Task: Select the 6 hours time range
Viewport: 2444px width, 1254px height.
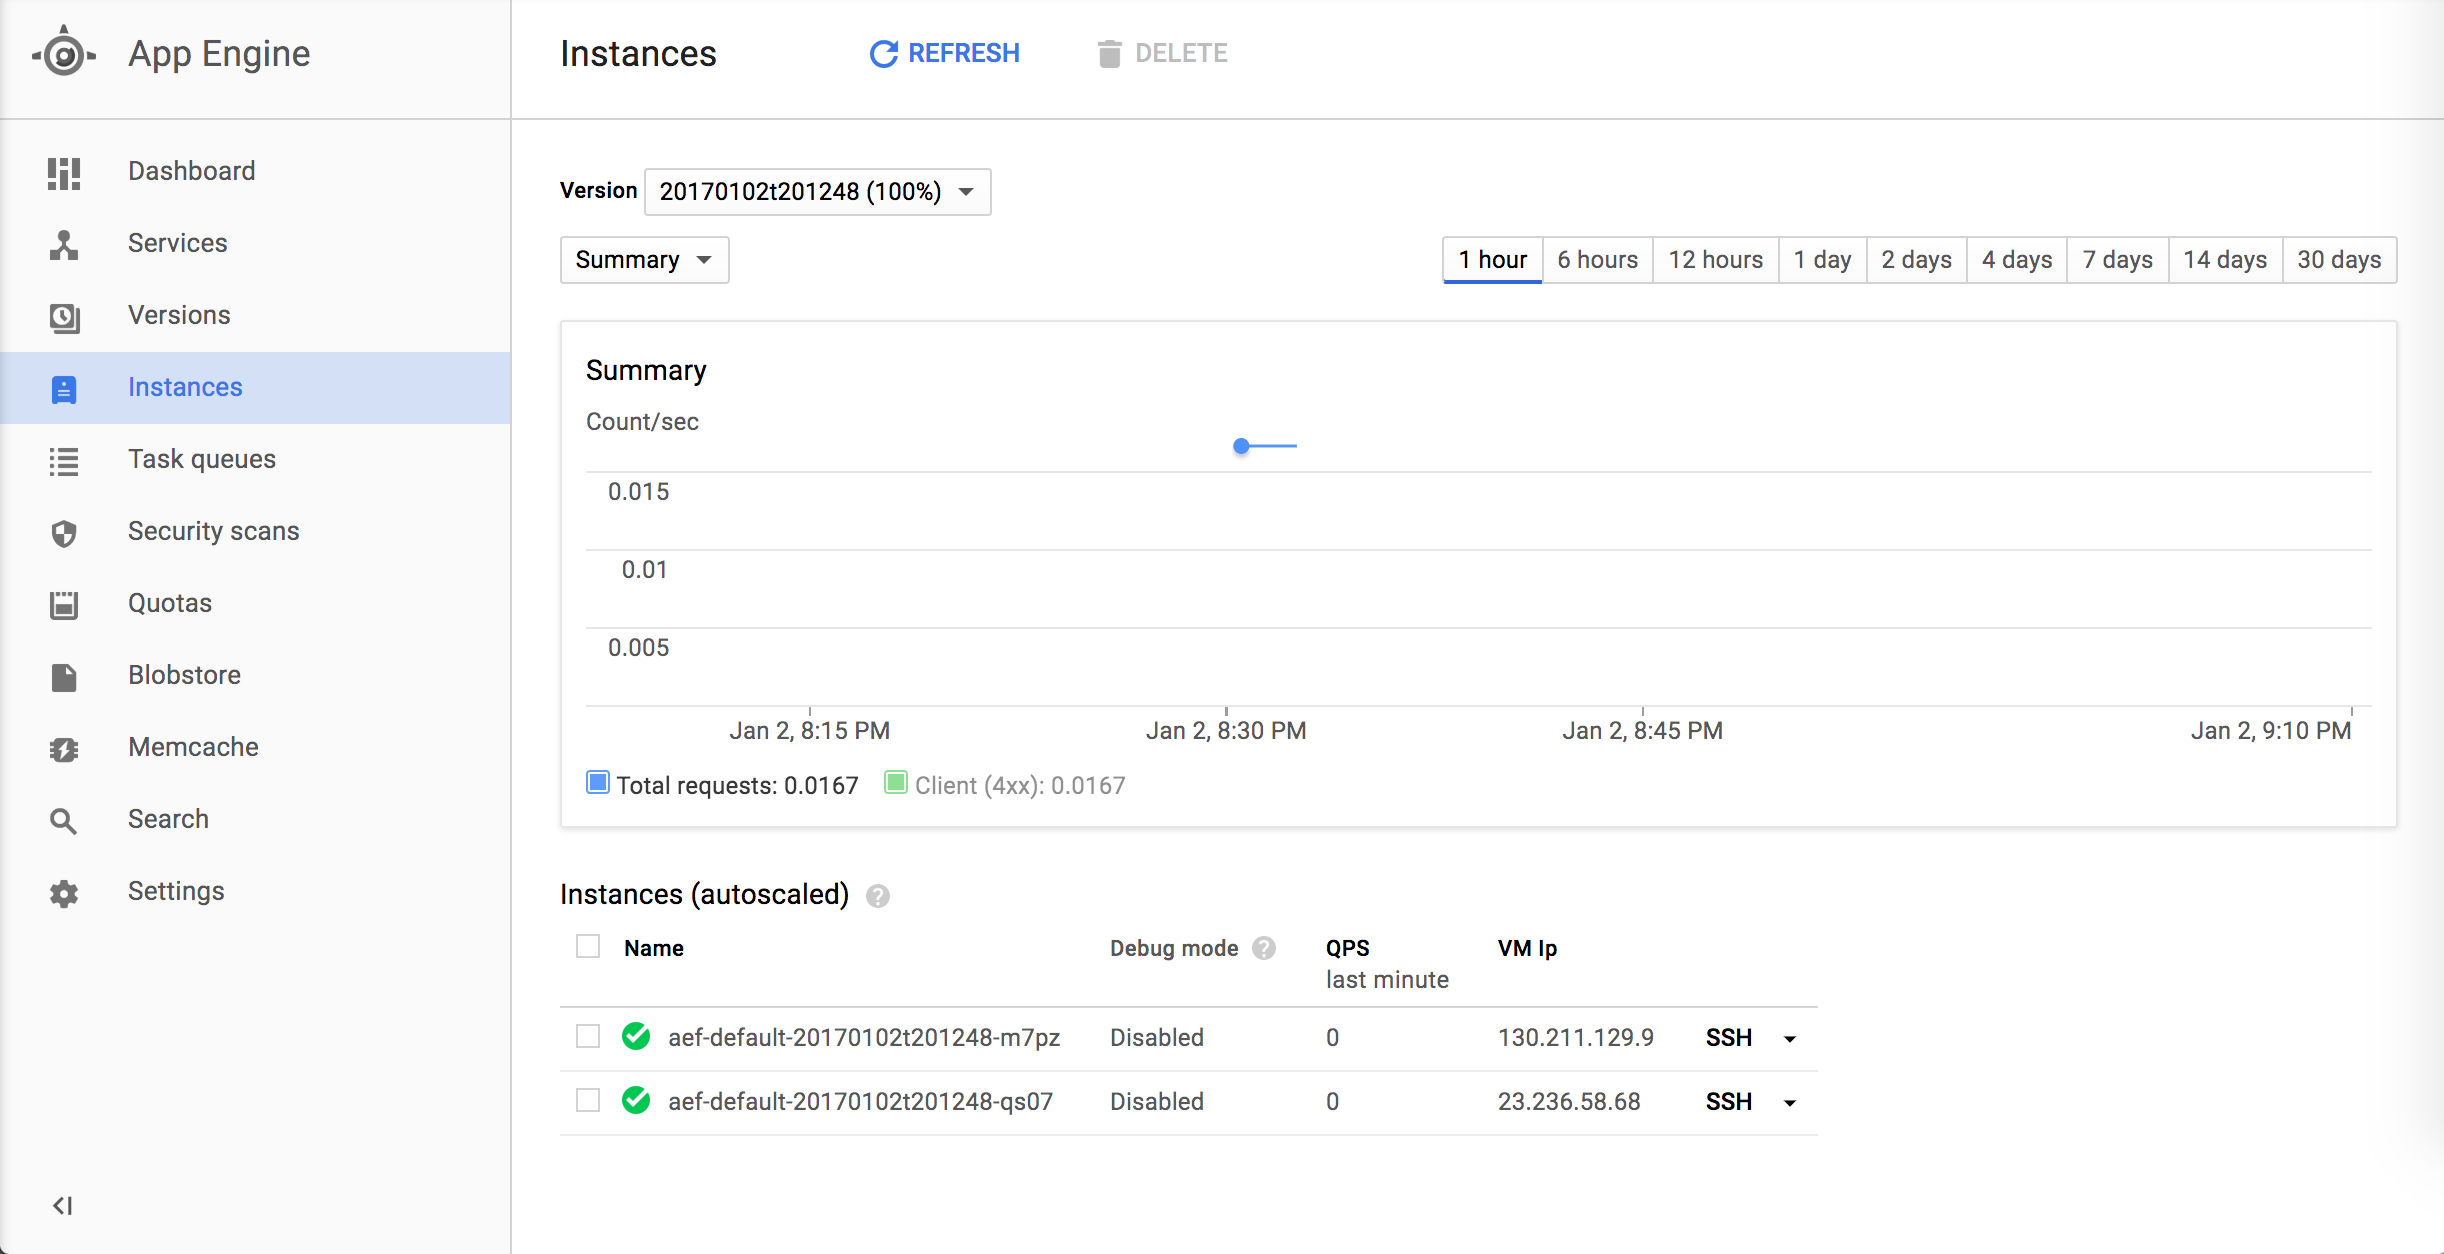Action: [1597, 260]
